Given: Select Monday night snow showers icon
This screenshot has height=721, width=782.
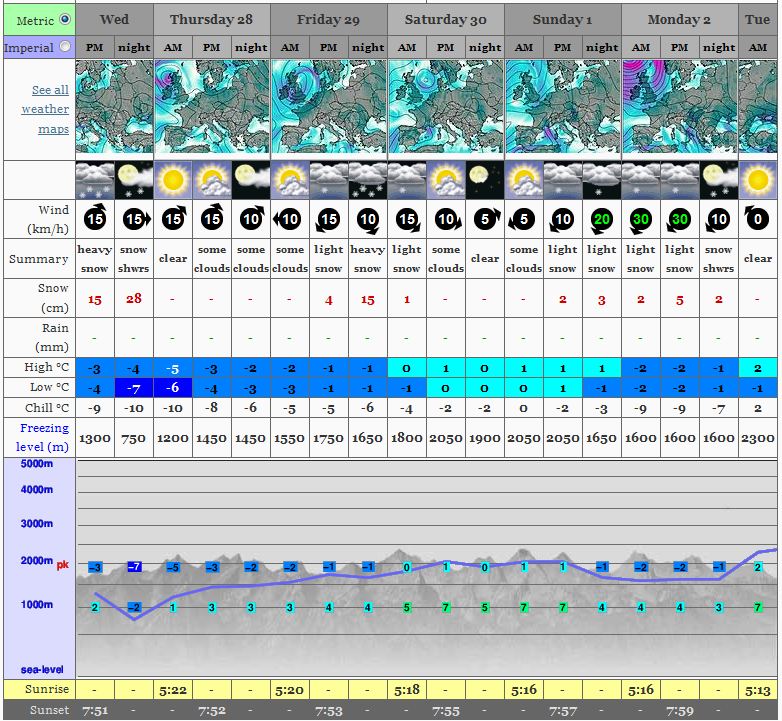Looking at the screenshot, I should pos(719,180).
